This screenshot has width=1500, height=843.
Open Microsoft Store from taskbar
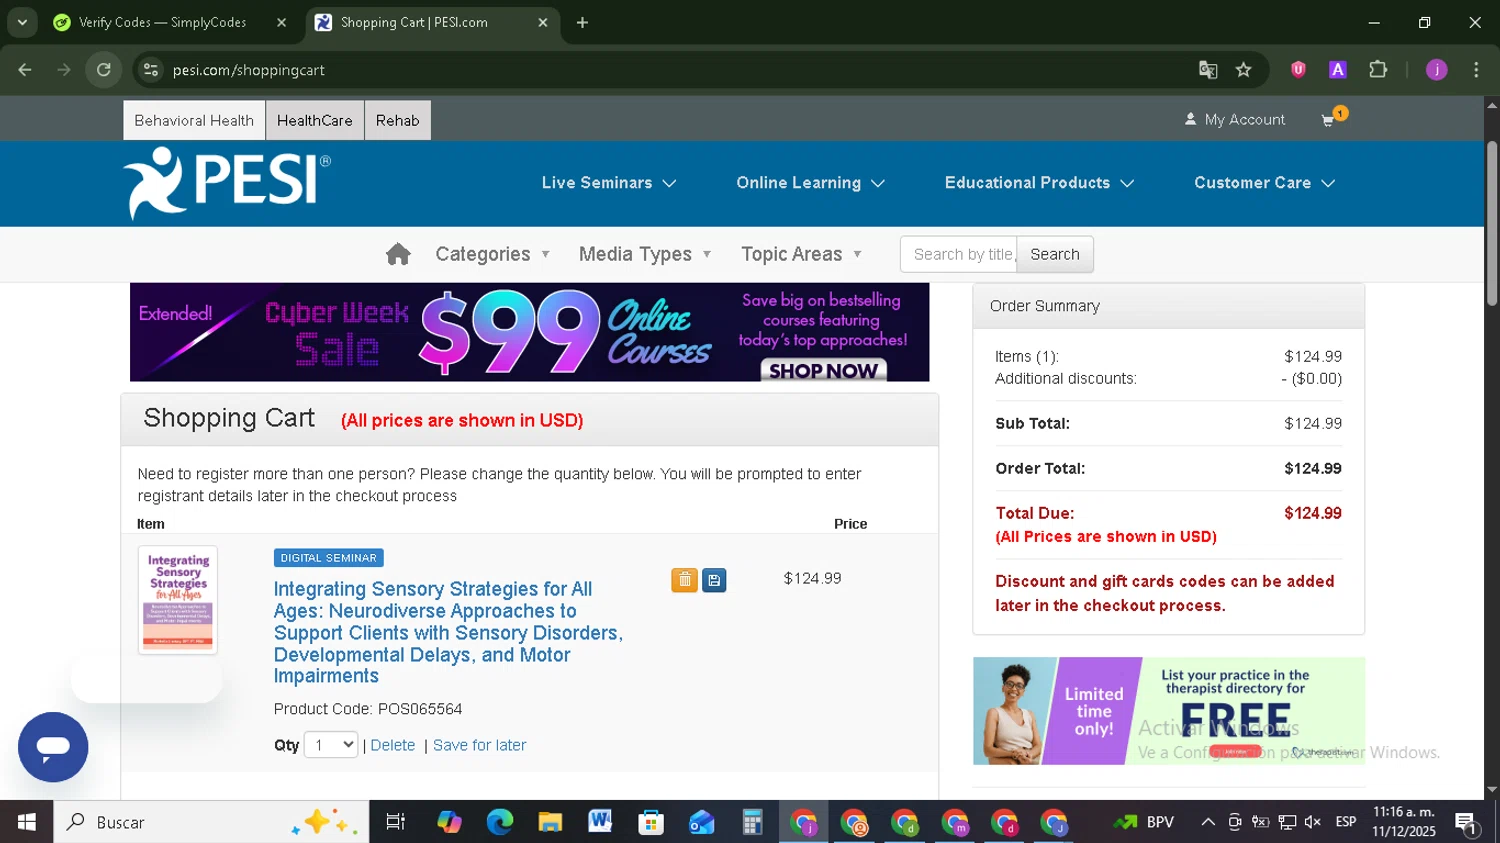651,822
